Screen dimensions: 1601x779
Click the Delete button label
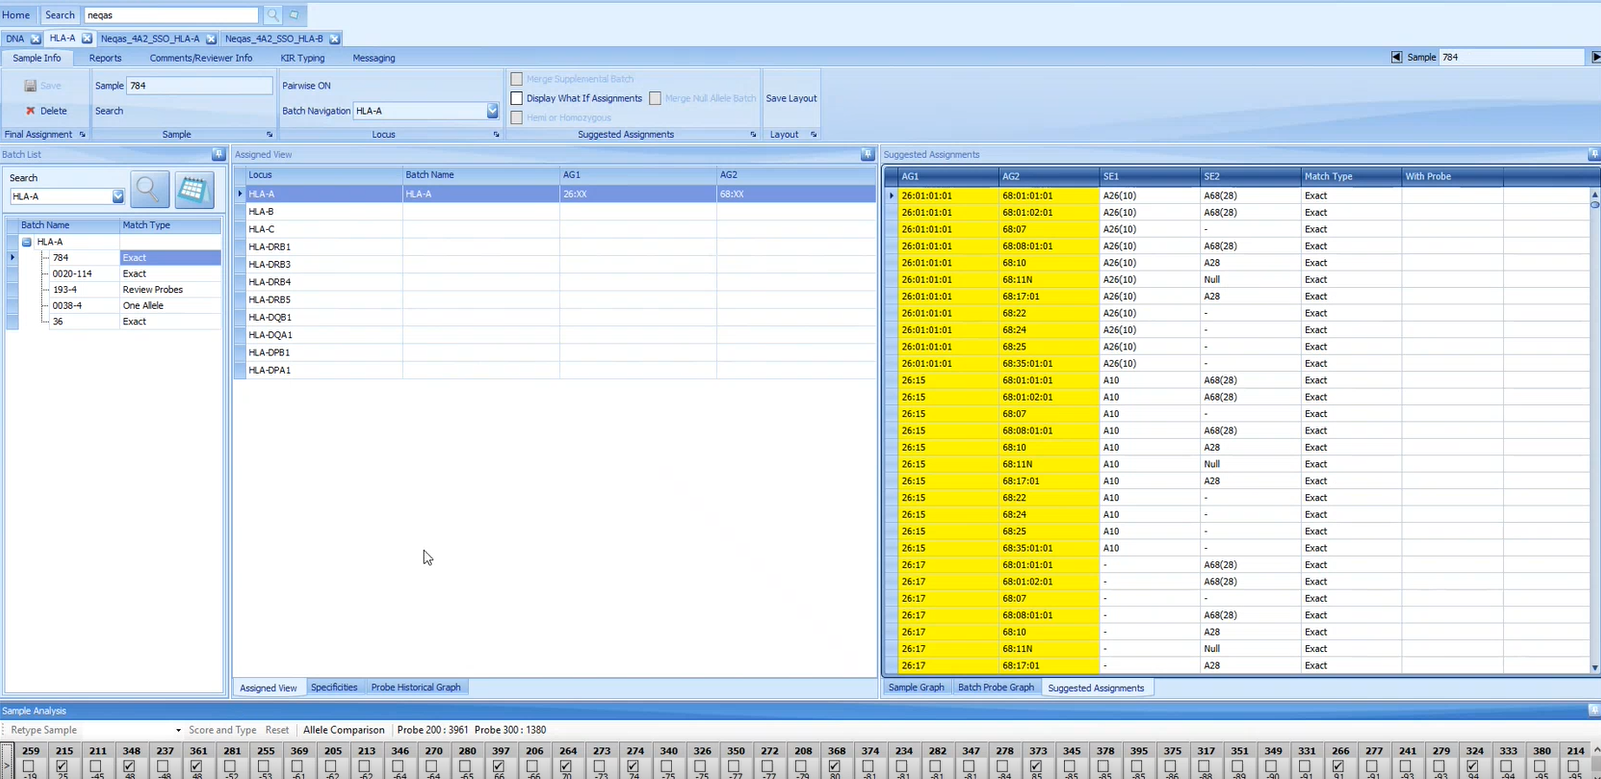click(54, 111)
